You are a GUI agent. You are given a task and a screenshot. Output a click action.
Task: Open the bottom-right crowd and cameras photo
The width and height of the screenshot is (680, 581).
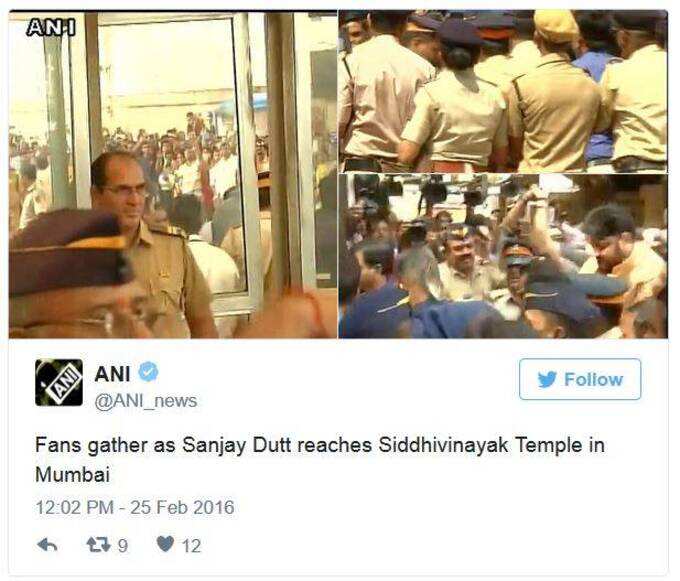tap(503, 256)
